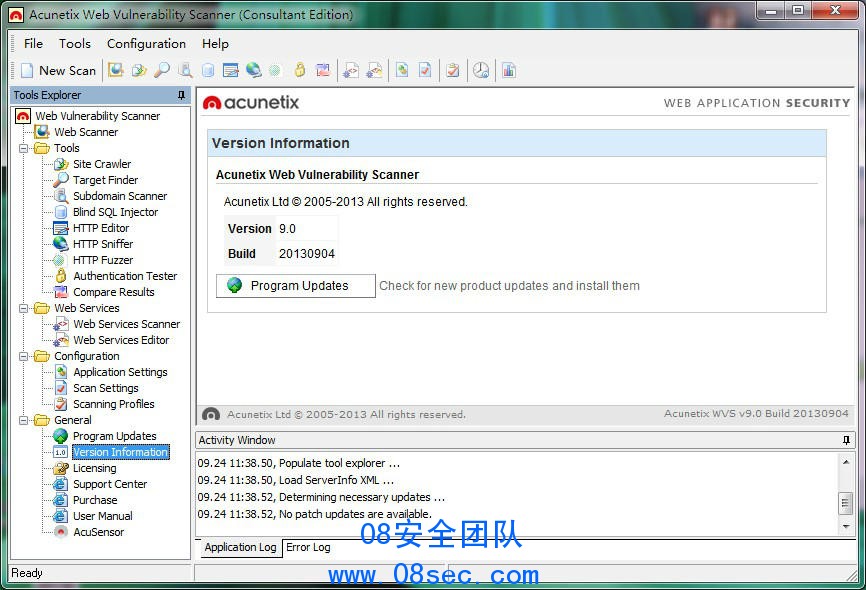Select Site Crawler in the tree
Image resolution: width=866 pixels, height=590 pixels.
(x=102, y=164)
